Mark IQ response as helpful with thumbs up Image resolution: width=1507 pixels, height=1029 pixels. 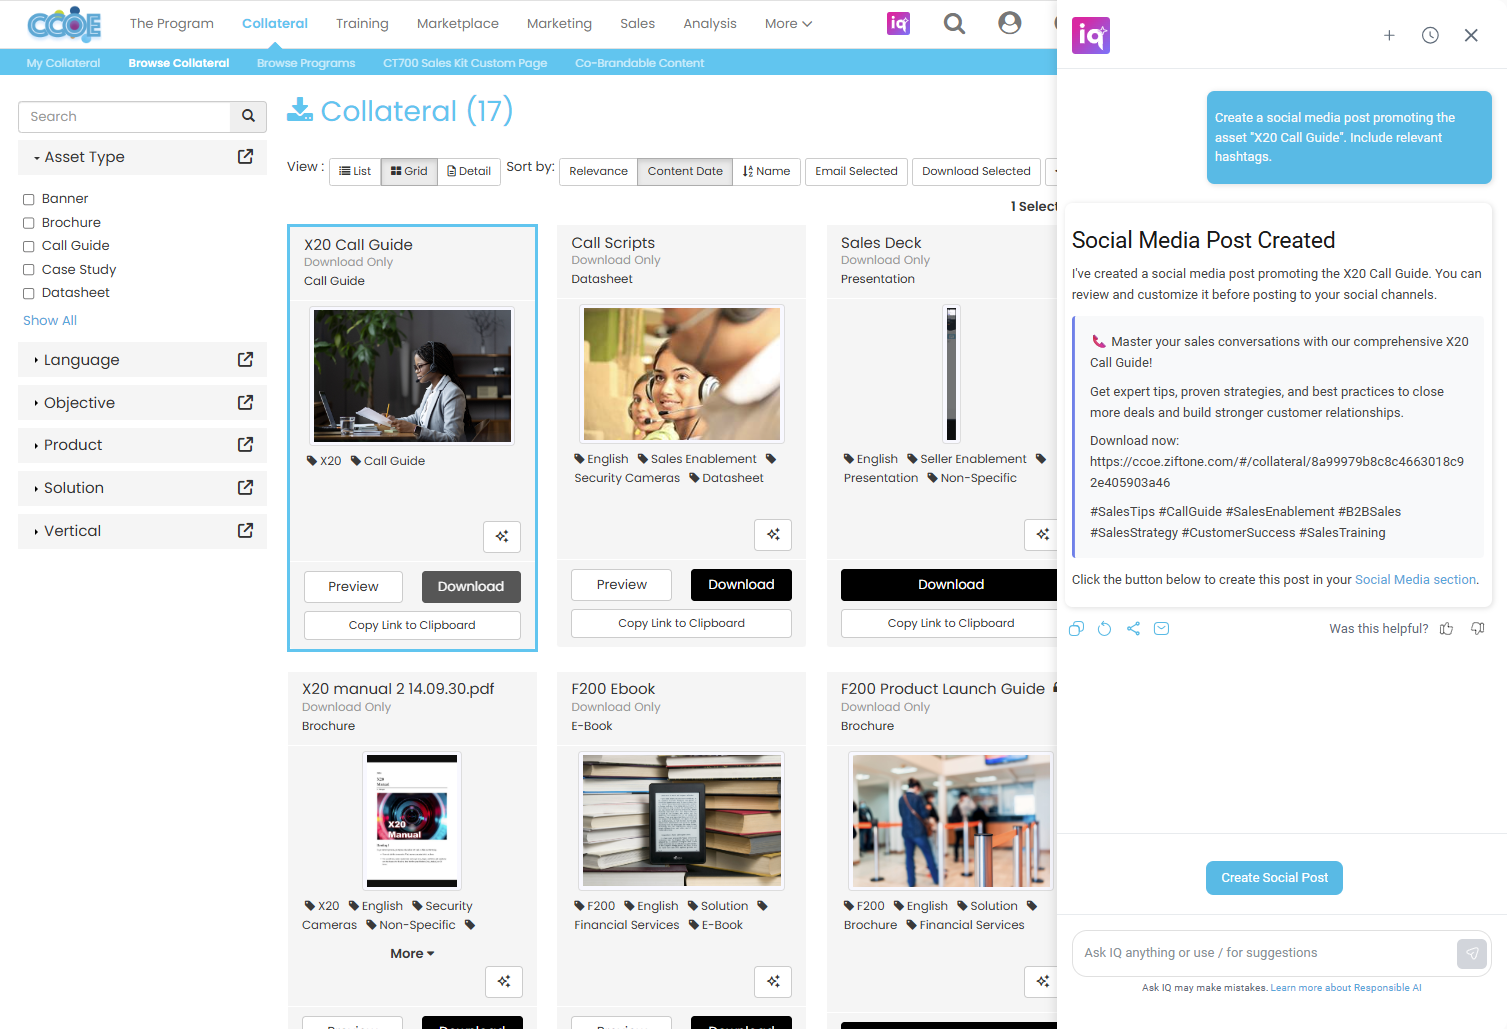coord(1446,629)
